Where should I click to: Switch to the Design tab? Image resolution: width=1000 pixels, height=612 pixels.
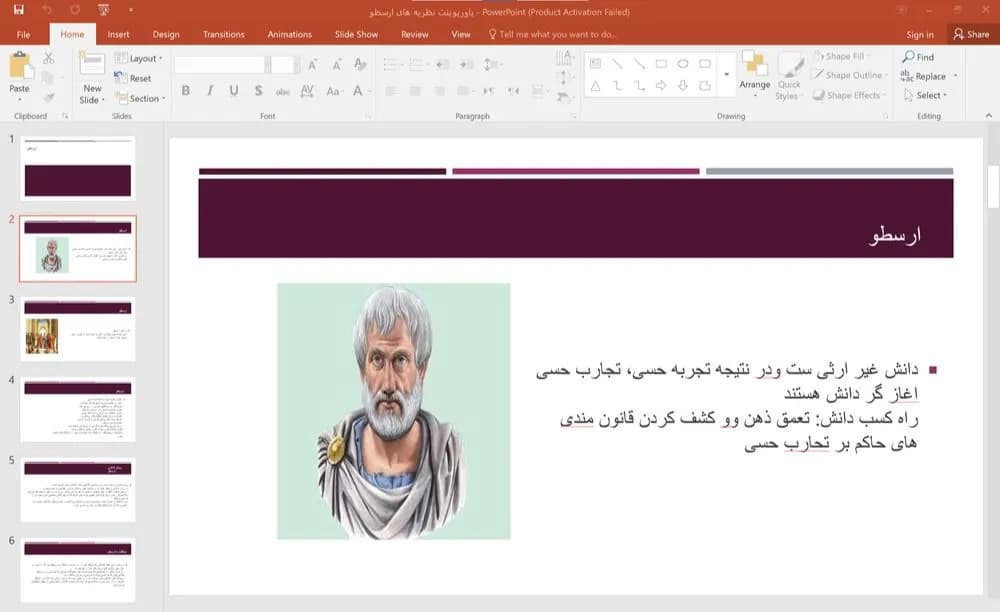[x=166, y=34]
